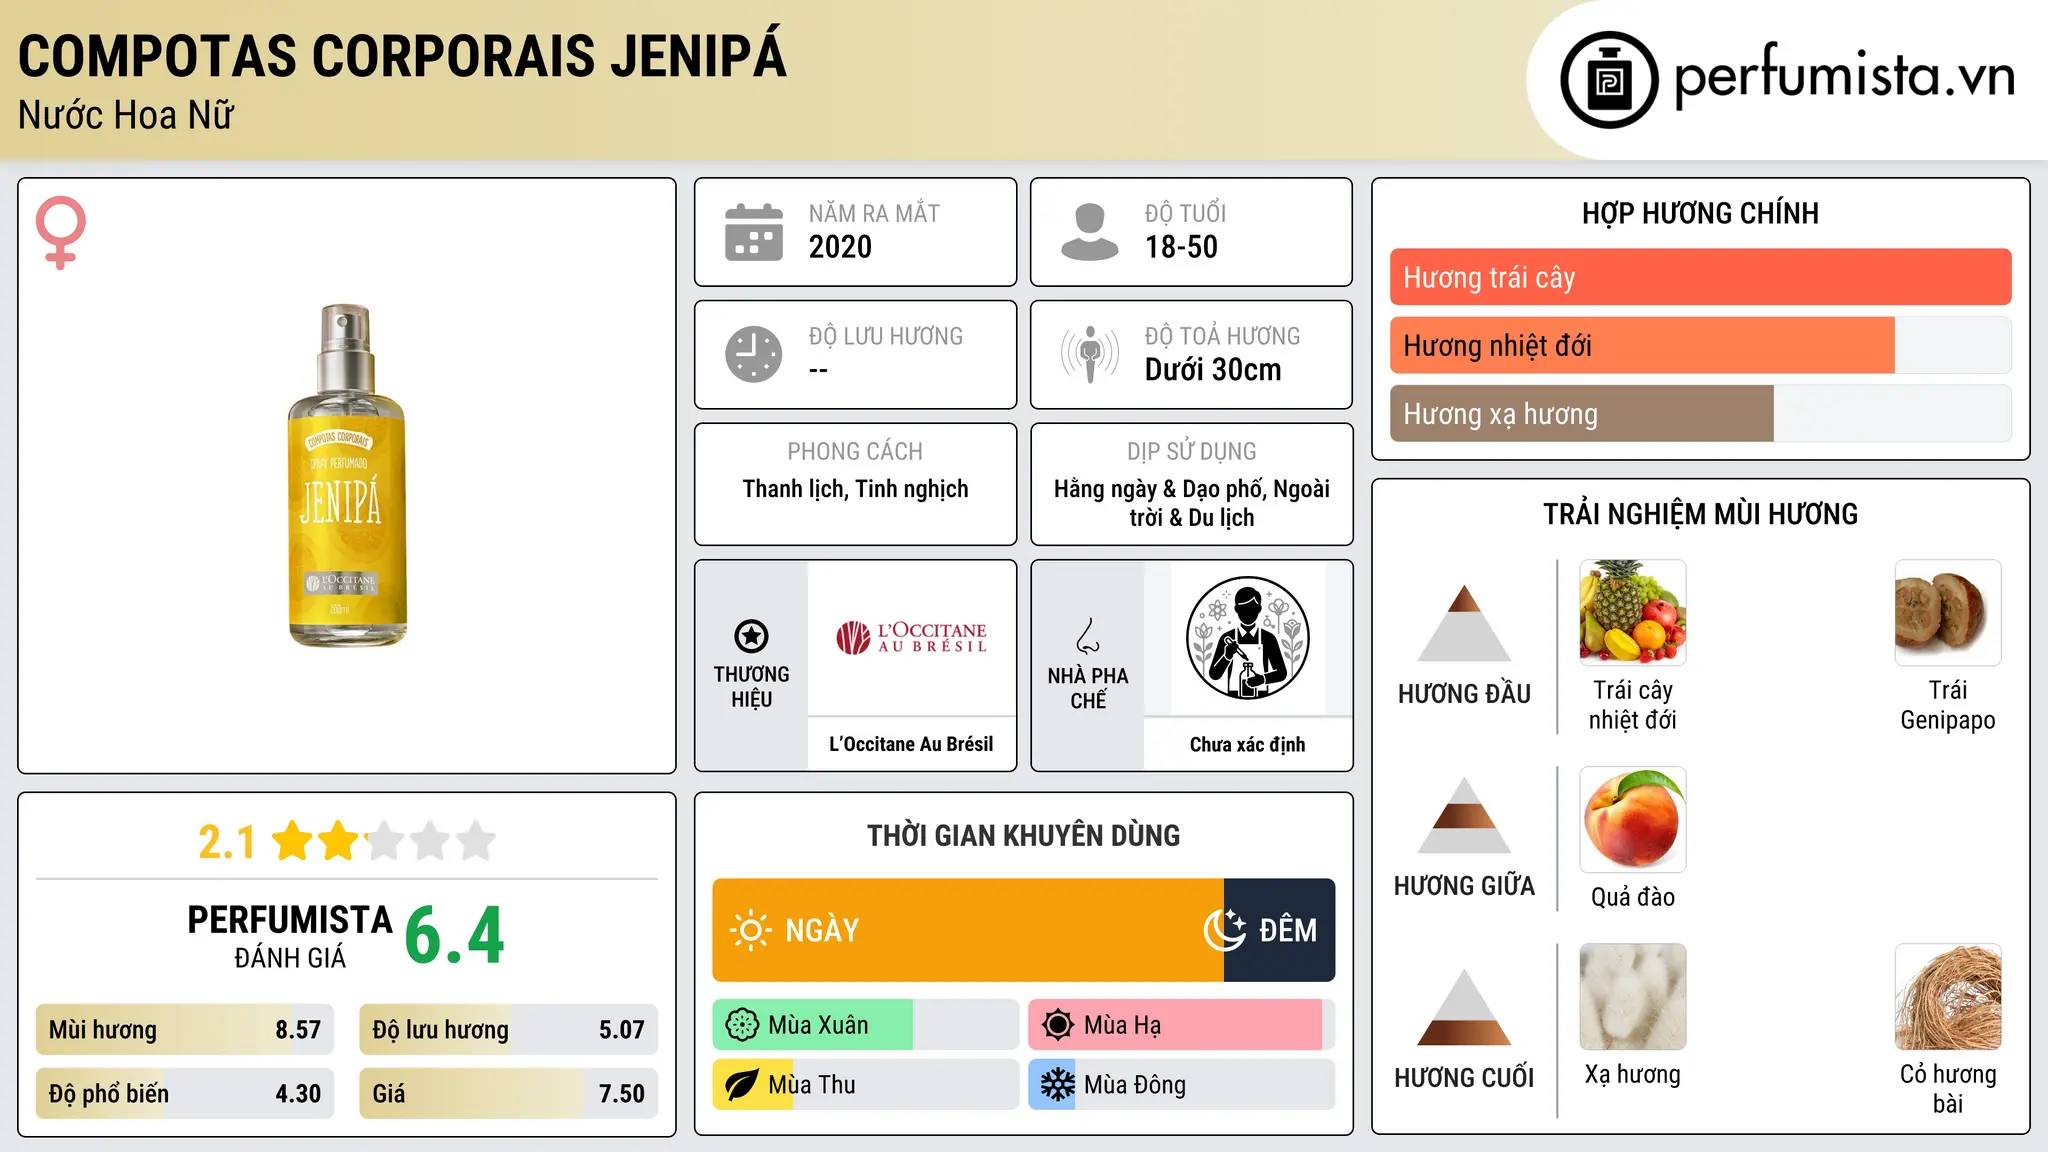Click the age range 18-50 value
This screenshot has width=2048, height=1152.
(1181, 247)
